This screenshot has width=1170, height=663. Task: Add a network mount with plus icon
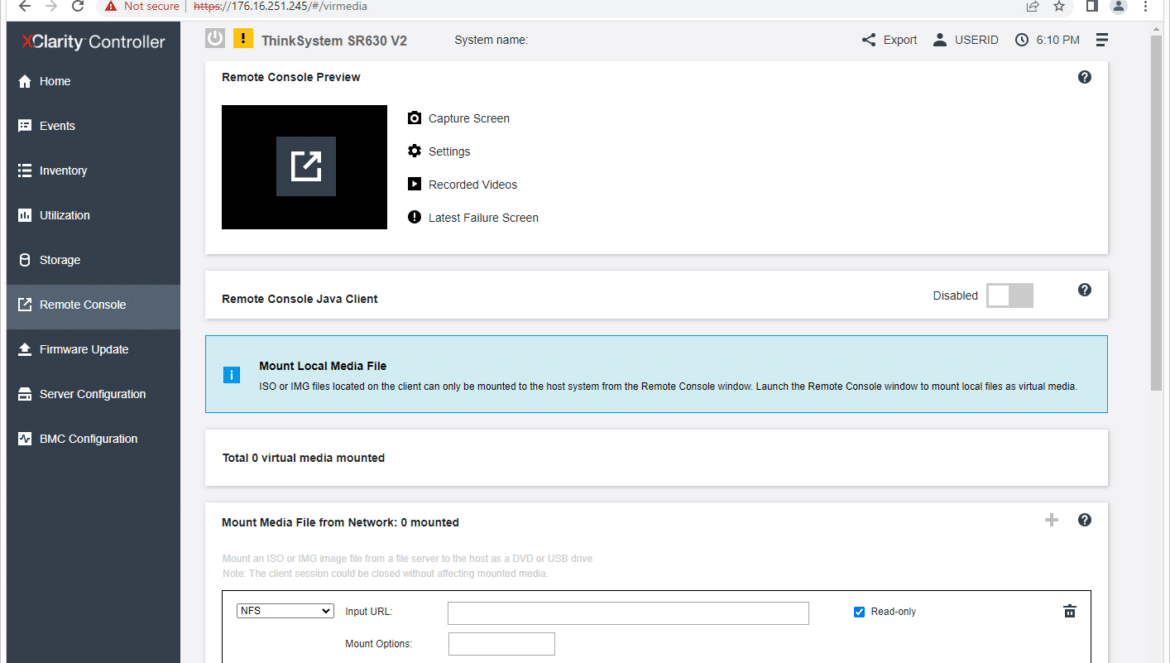coord(1051,520)
